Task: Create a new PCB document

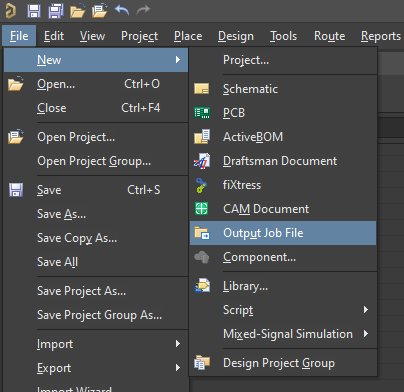Action: tap(283, 113)
